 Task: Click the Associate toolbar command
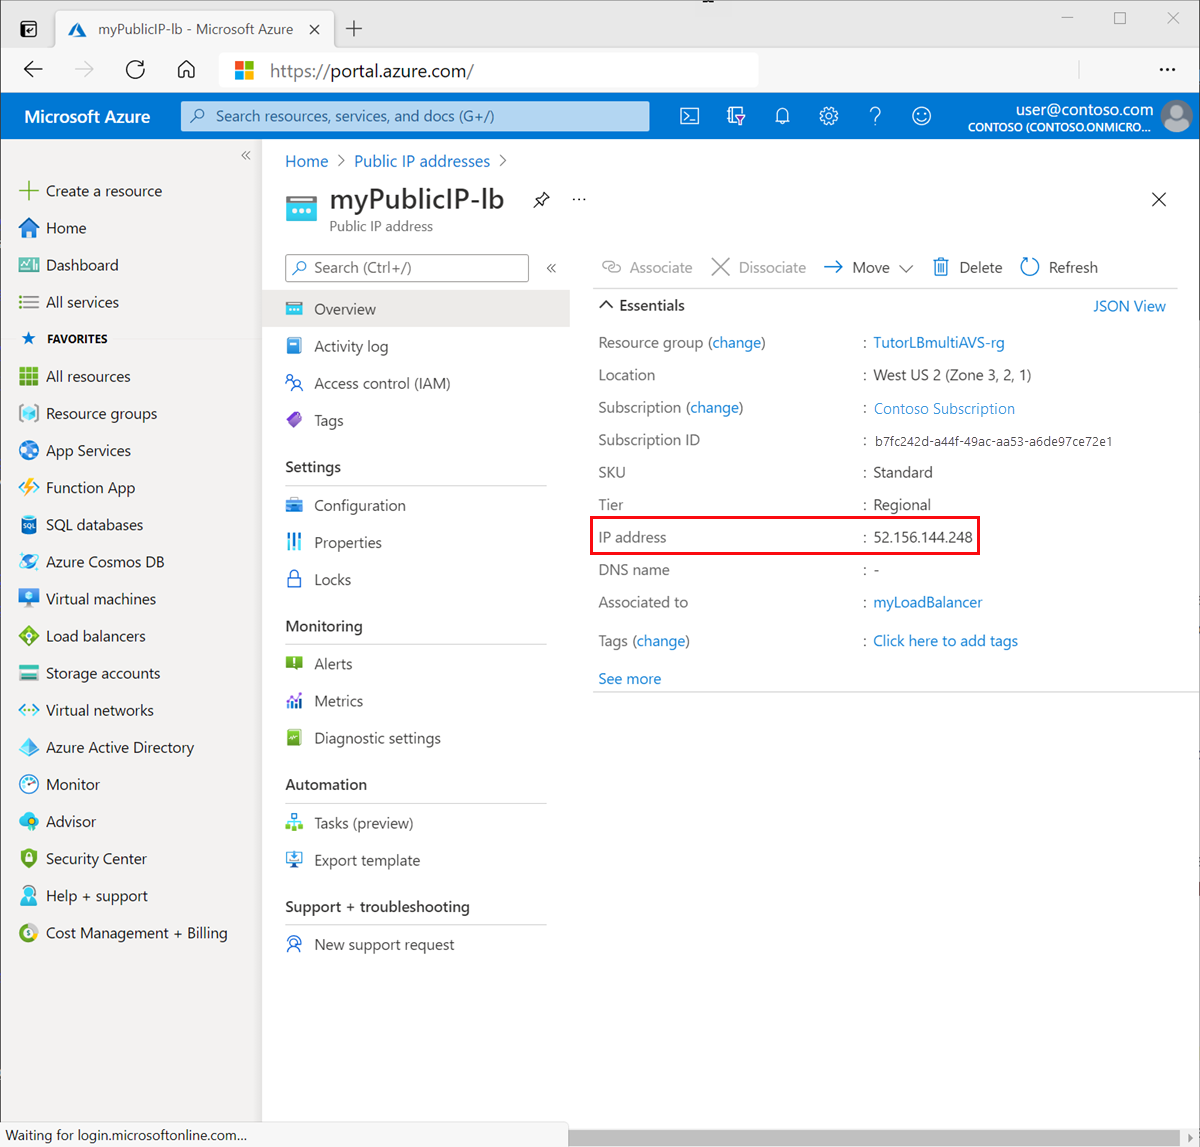pyautogui.click(x=647, y=268)
